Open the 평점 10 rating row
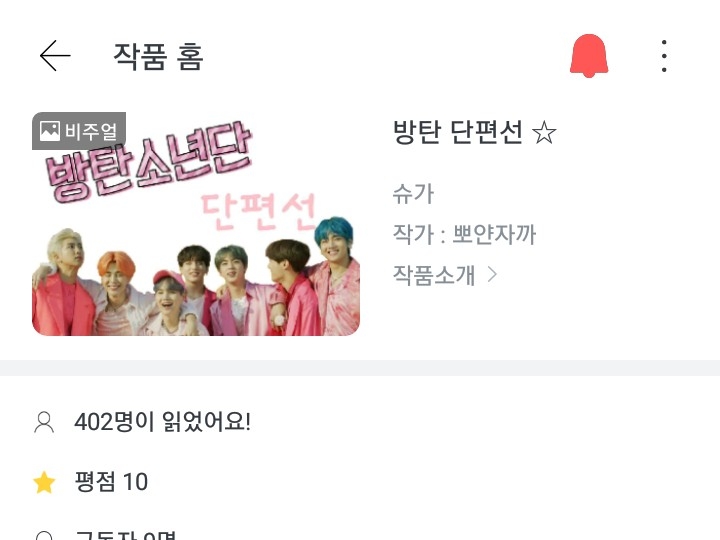Viewport: 720px width, 540px height. (x=360, y=482)
